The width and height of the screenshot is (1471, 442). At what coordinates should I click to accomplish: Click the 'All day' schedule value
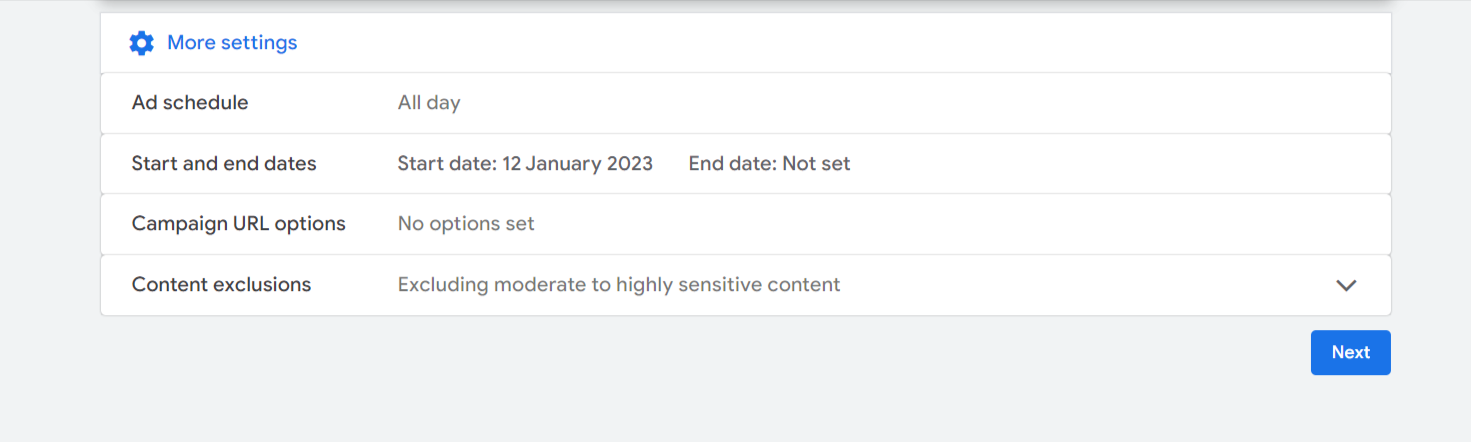coord(429,103)
